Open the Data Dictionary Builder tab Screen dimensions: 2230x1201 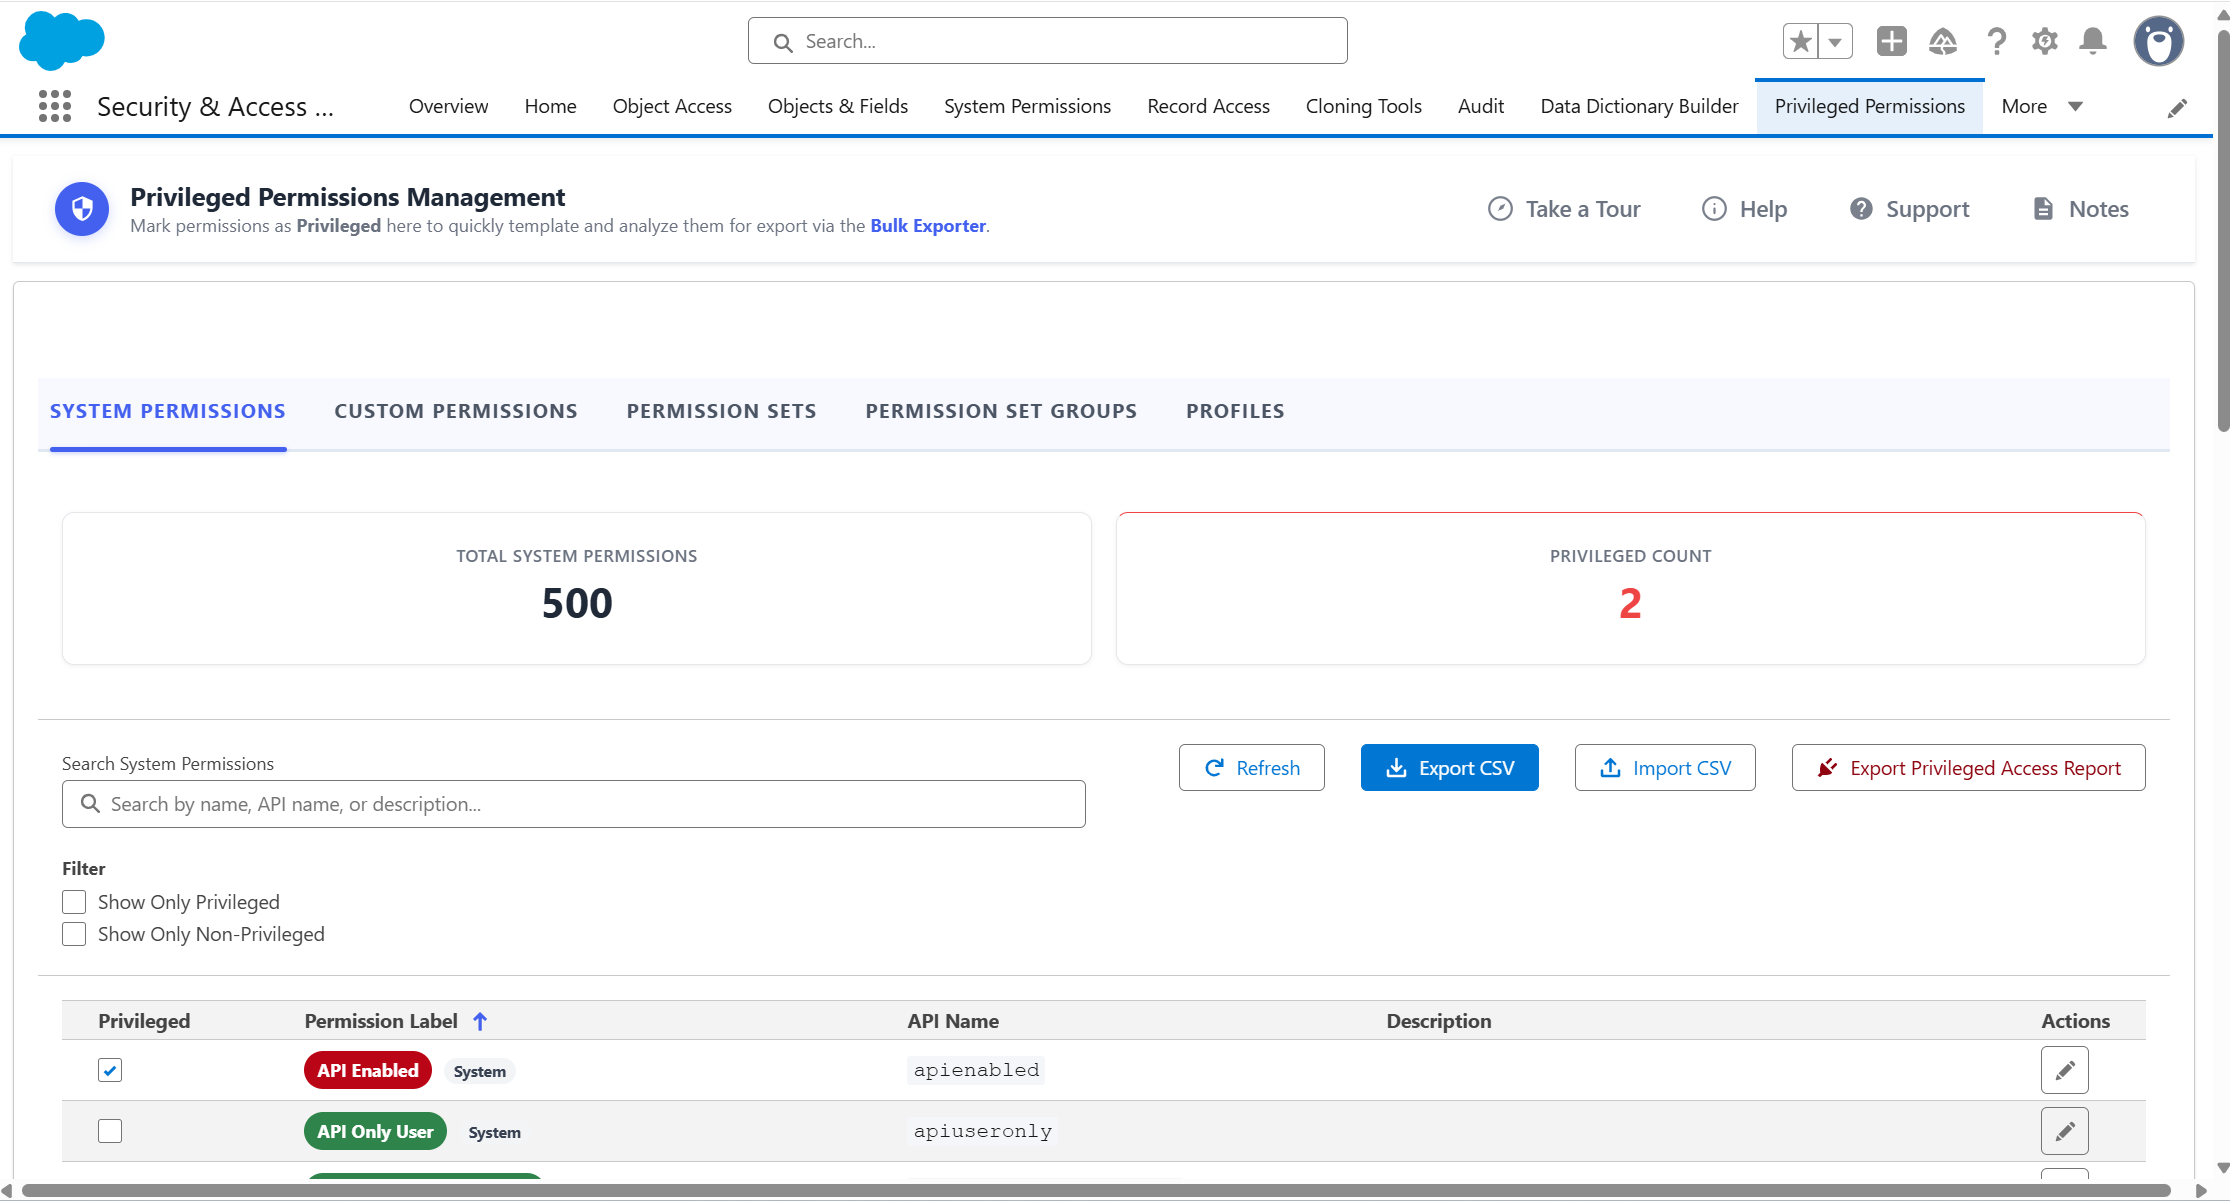tap(1639, 106)
